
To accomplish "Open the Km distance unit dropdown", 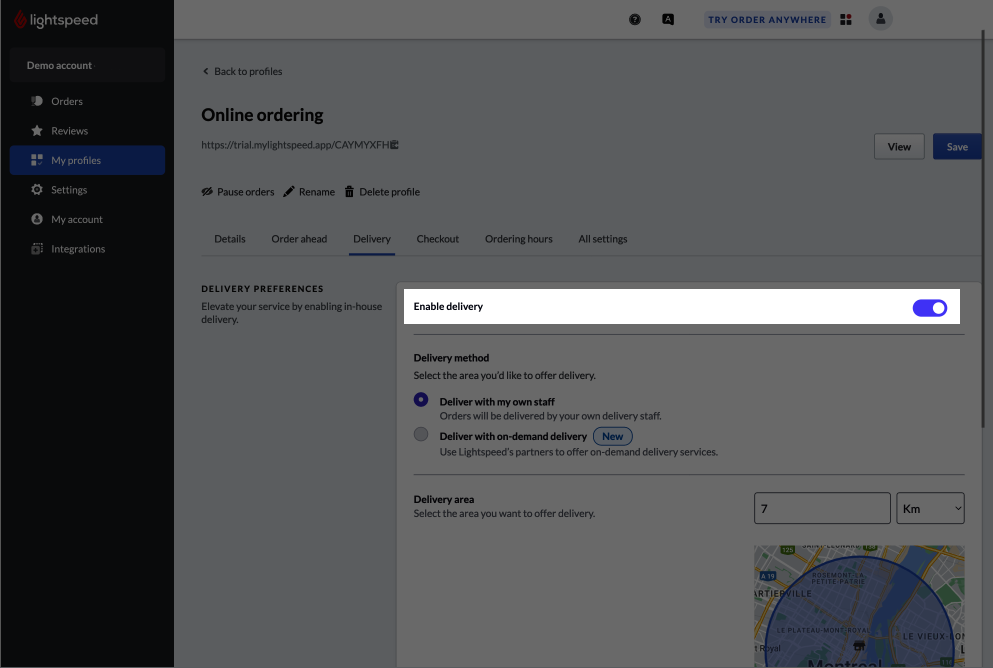I will pyautogui.click(x=930, y=508).
